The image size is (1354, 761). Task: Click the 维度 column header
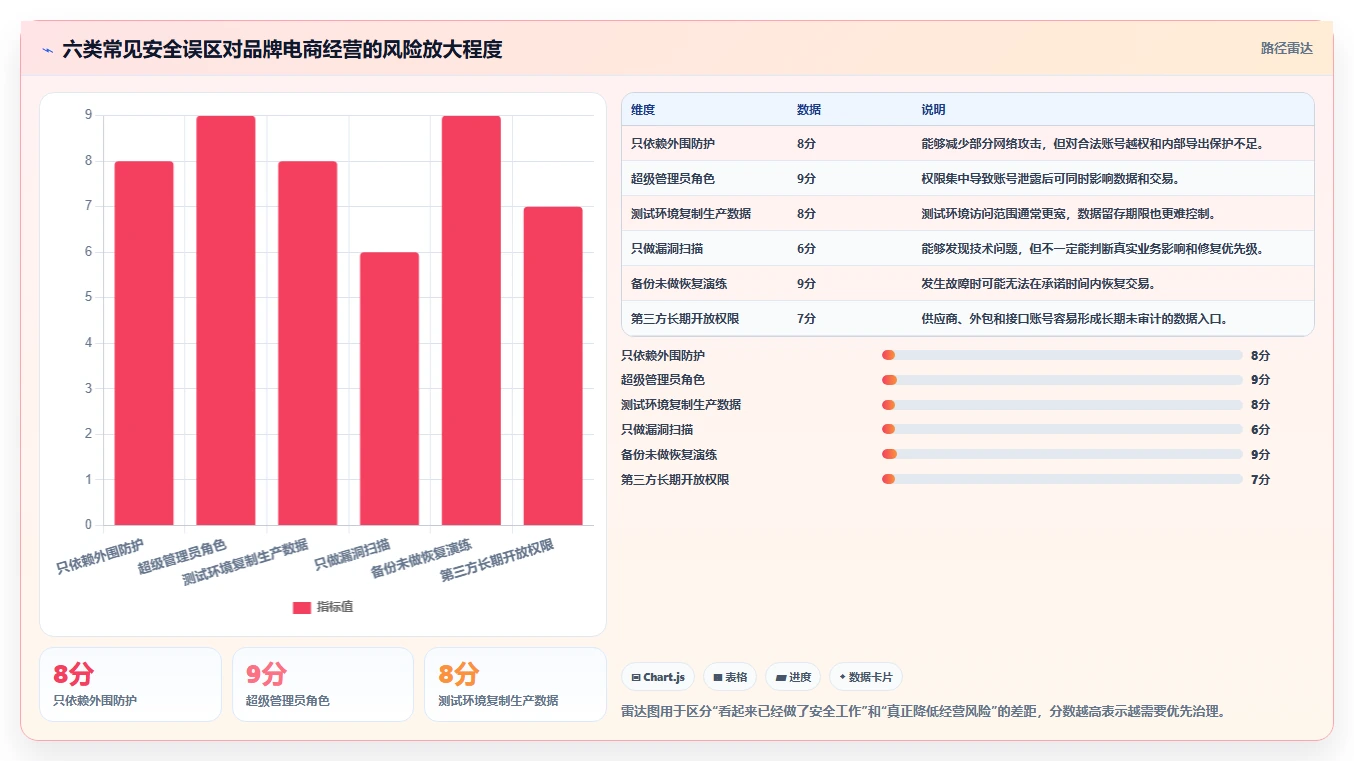pyautogui.click(x=643, y=110)
